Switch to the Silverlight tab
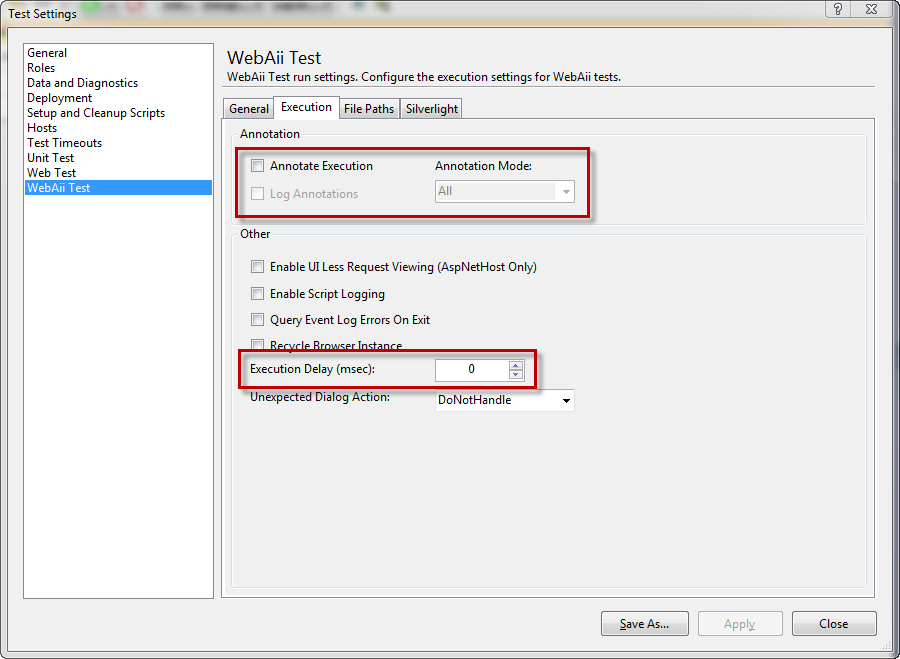This screenshot has width=900, height=659. pyautogui.click(x=431, y=109)
